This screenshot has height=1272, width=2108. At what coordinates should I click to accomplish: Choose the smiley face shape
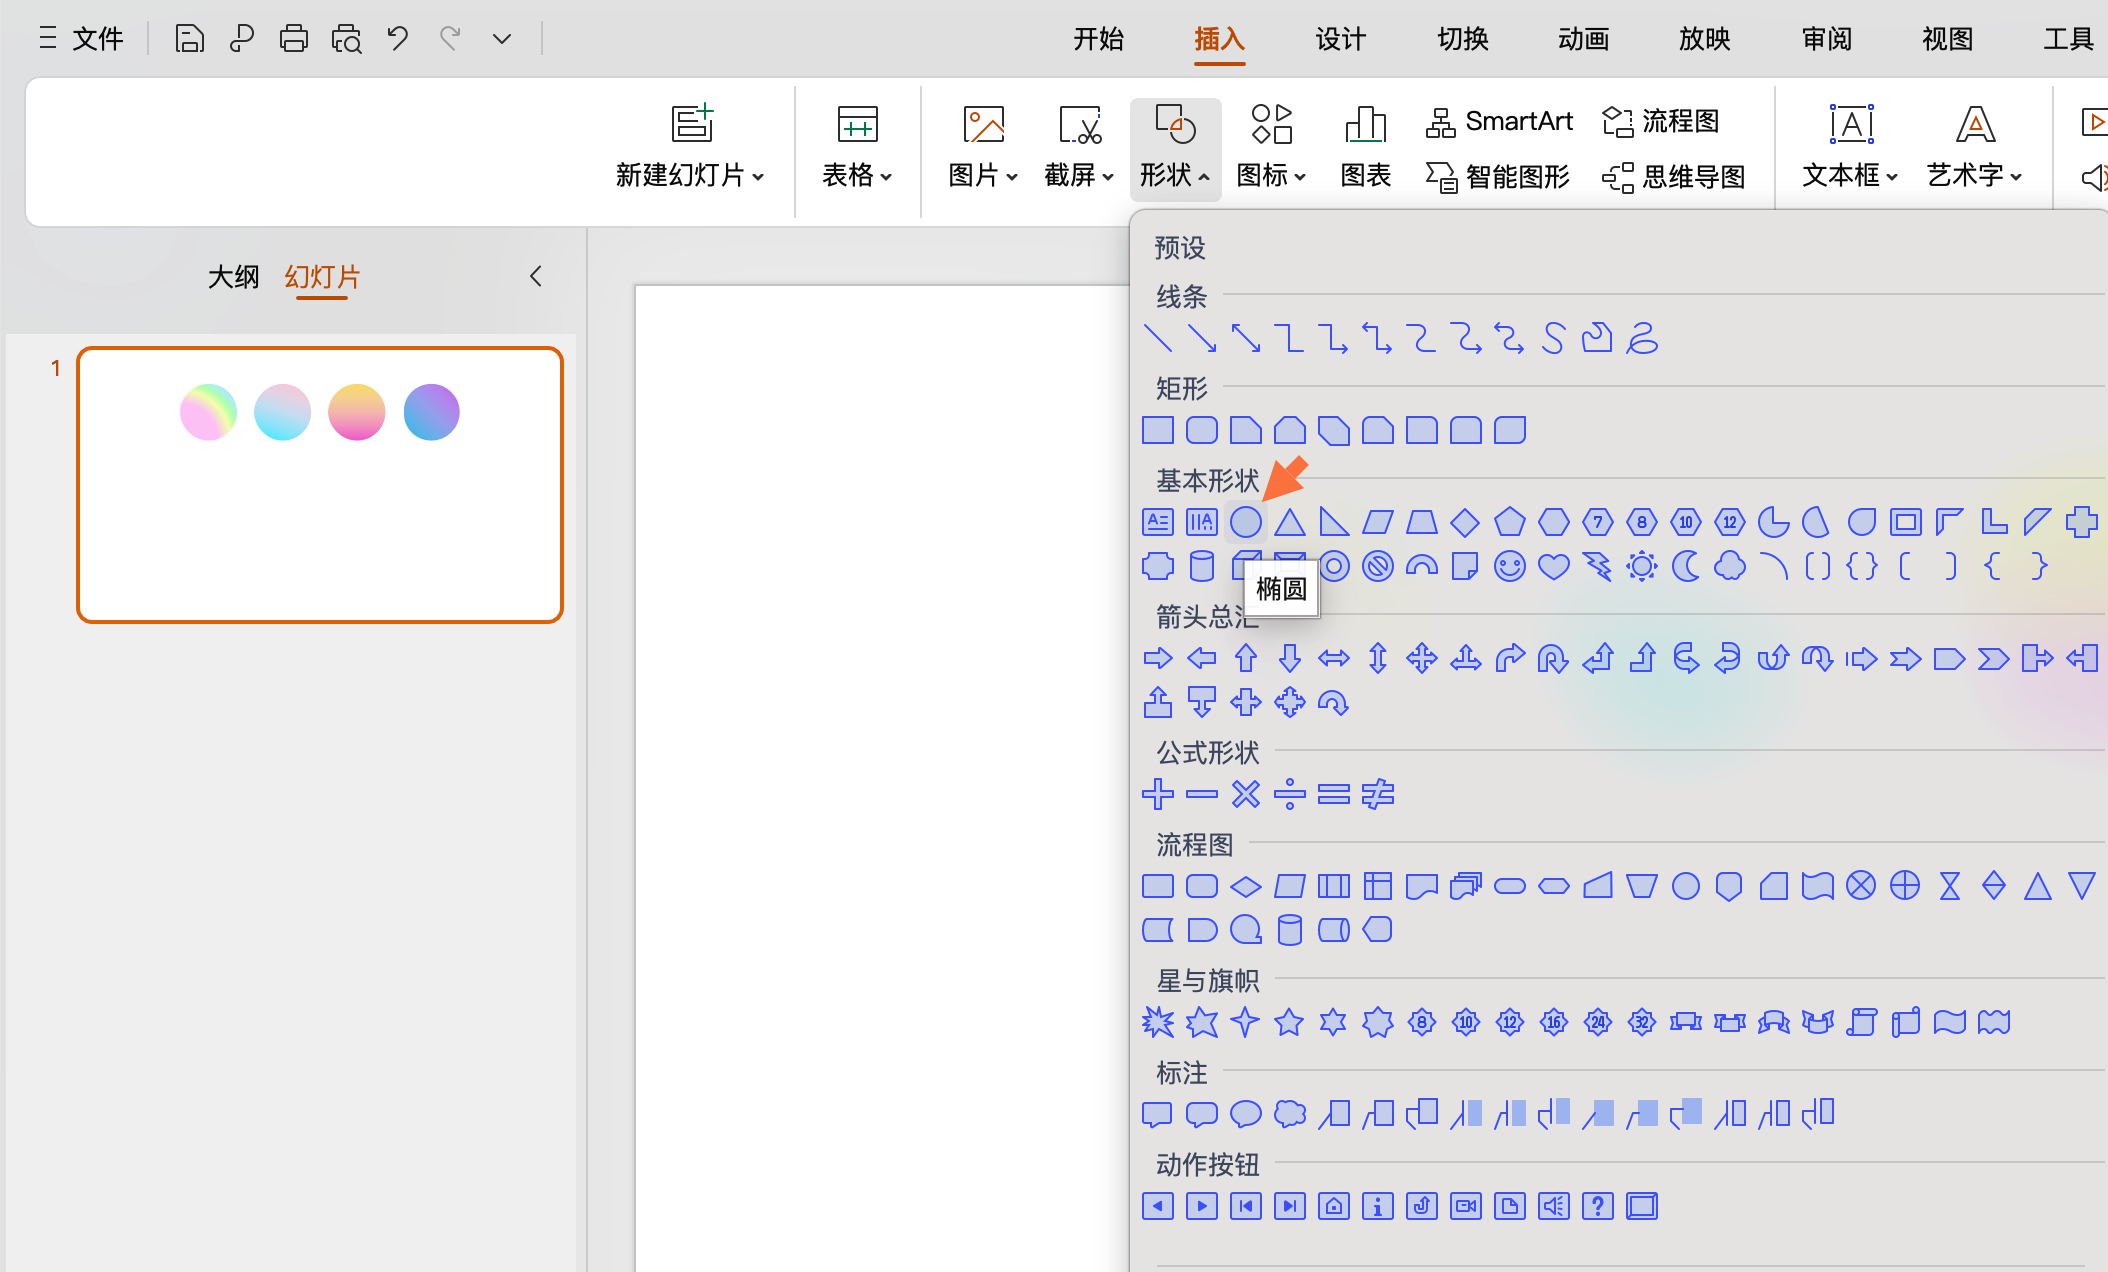1509,567
